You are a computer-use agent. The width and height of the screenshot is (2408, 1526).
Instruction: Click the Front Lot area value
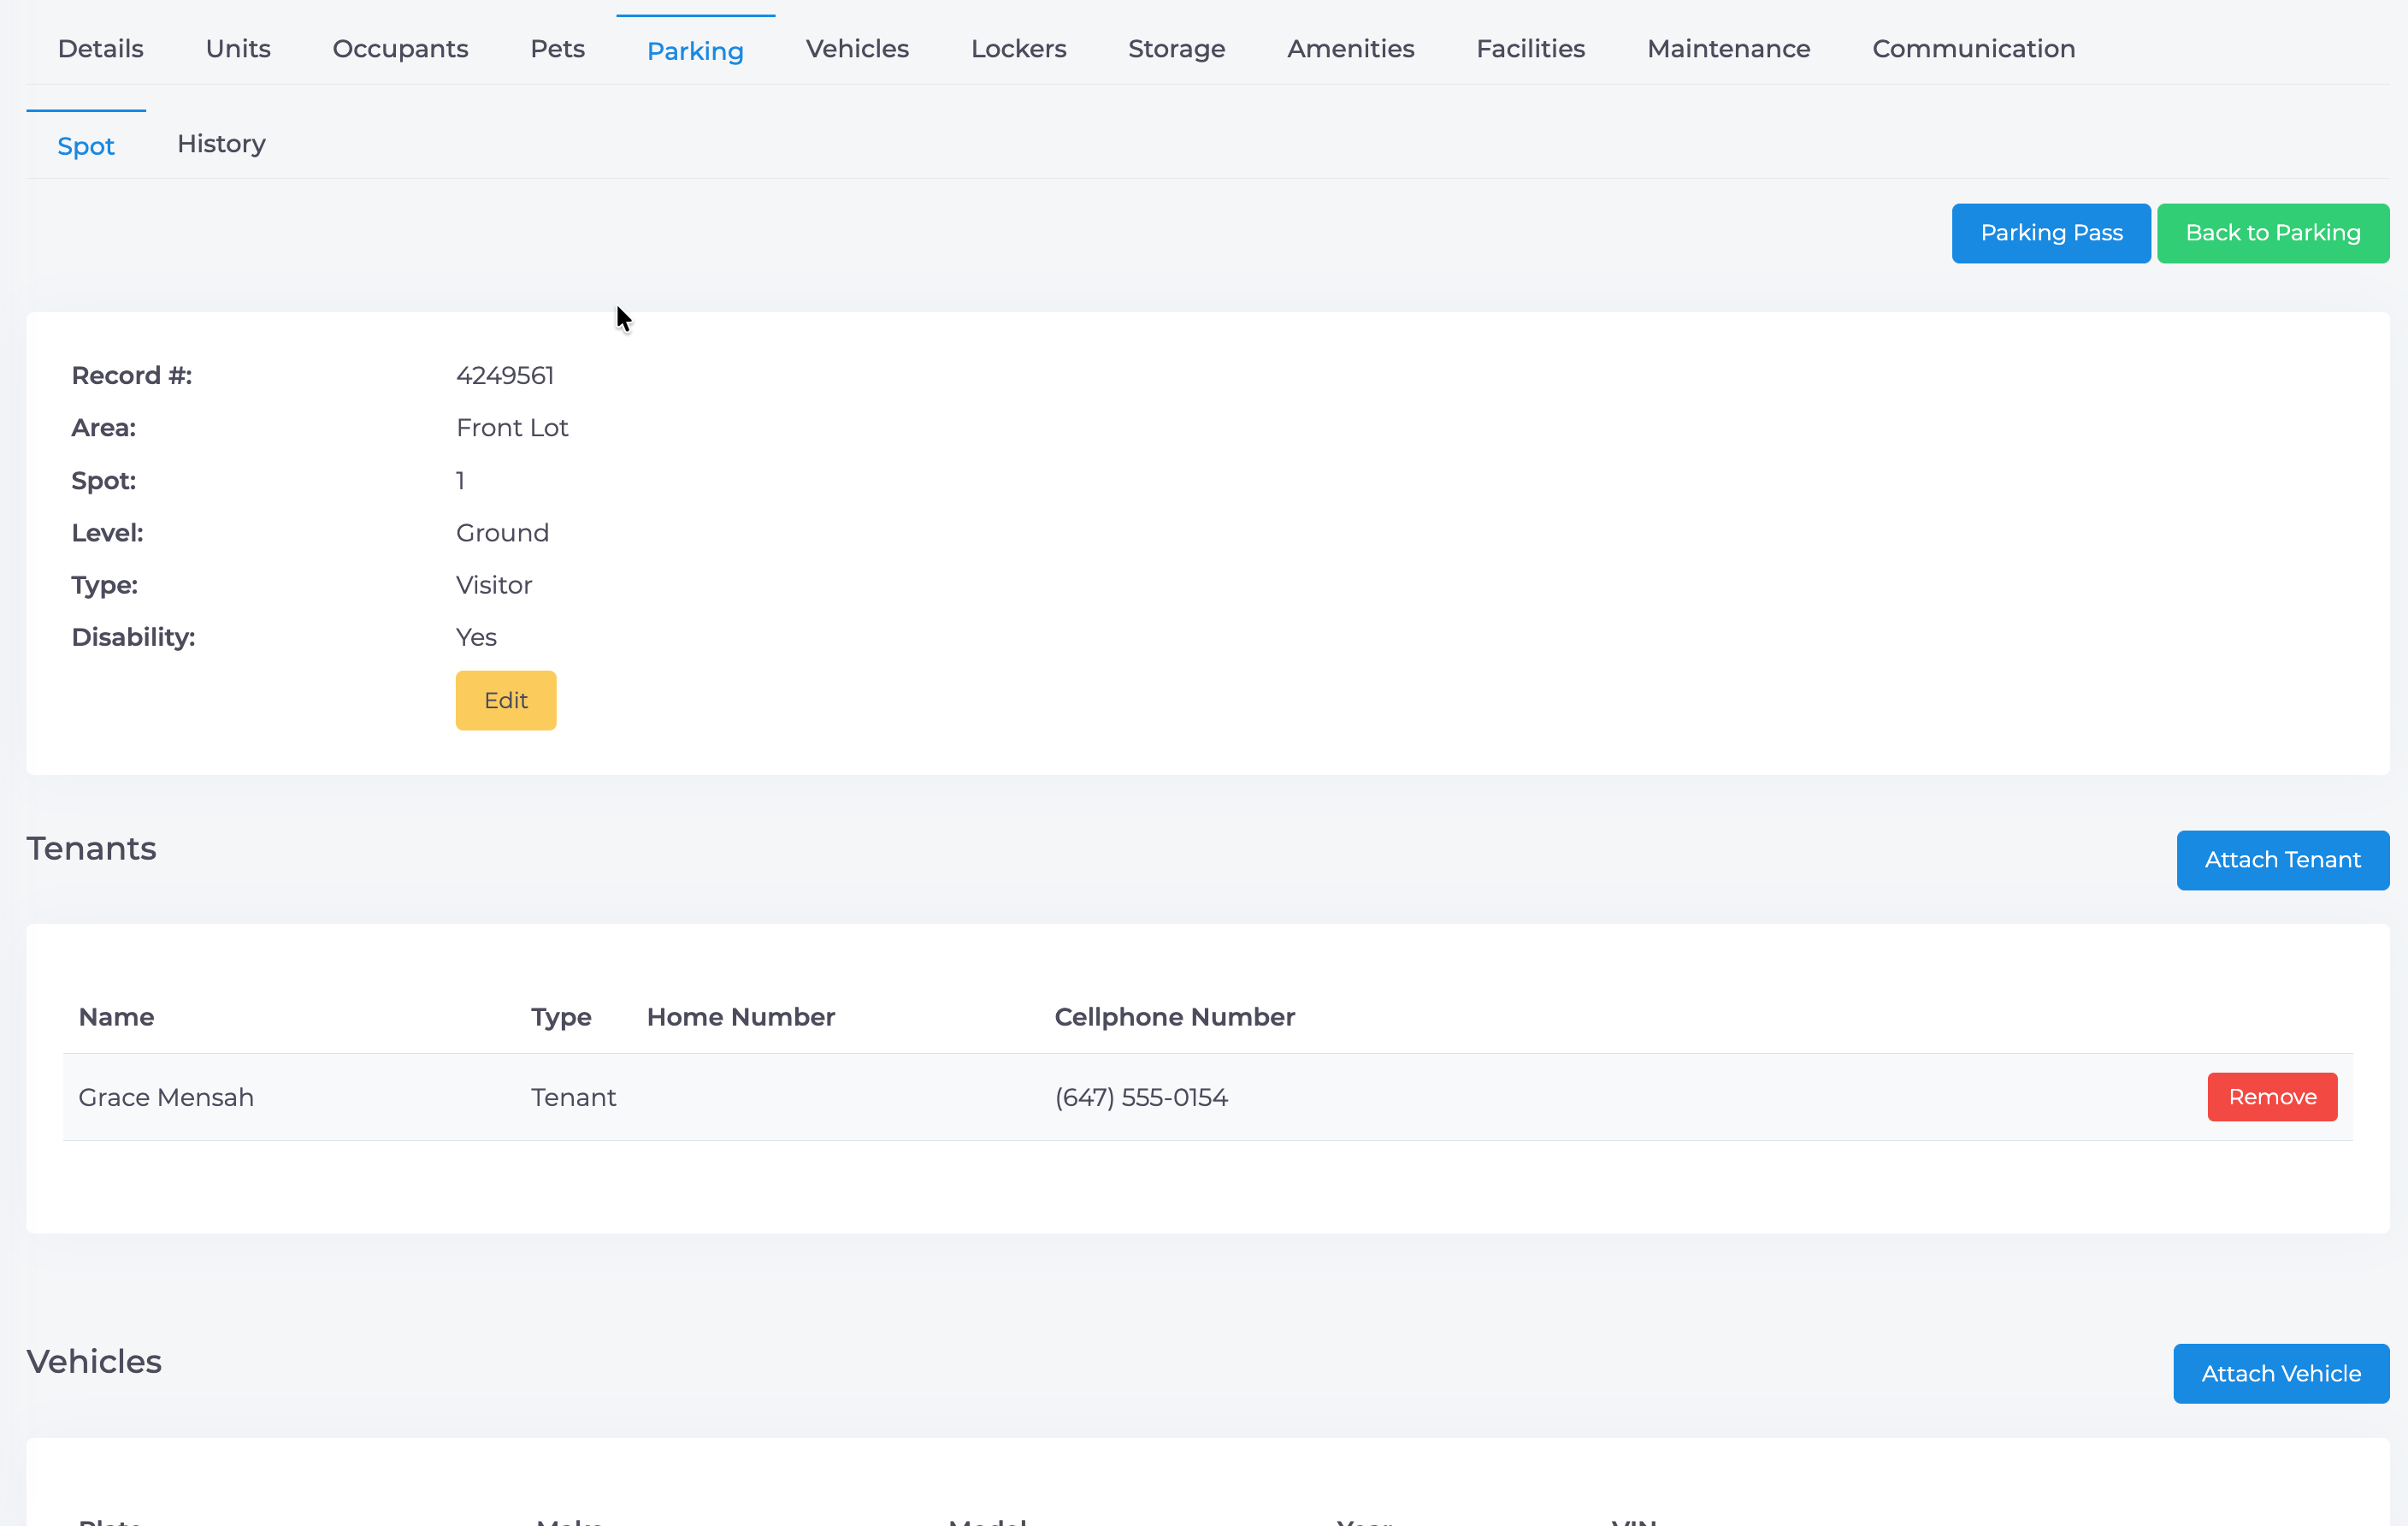pyautogui.click(x=512, y=428)
